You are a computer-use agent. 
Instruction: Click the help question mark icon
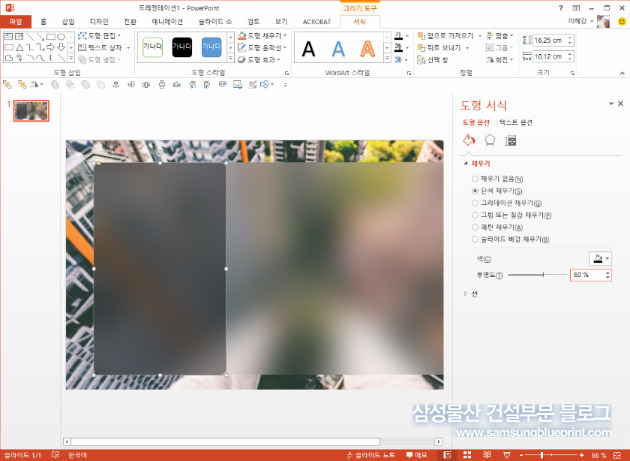pyautogui.click(x=561, y=8)
